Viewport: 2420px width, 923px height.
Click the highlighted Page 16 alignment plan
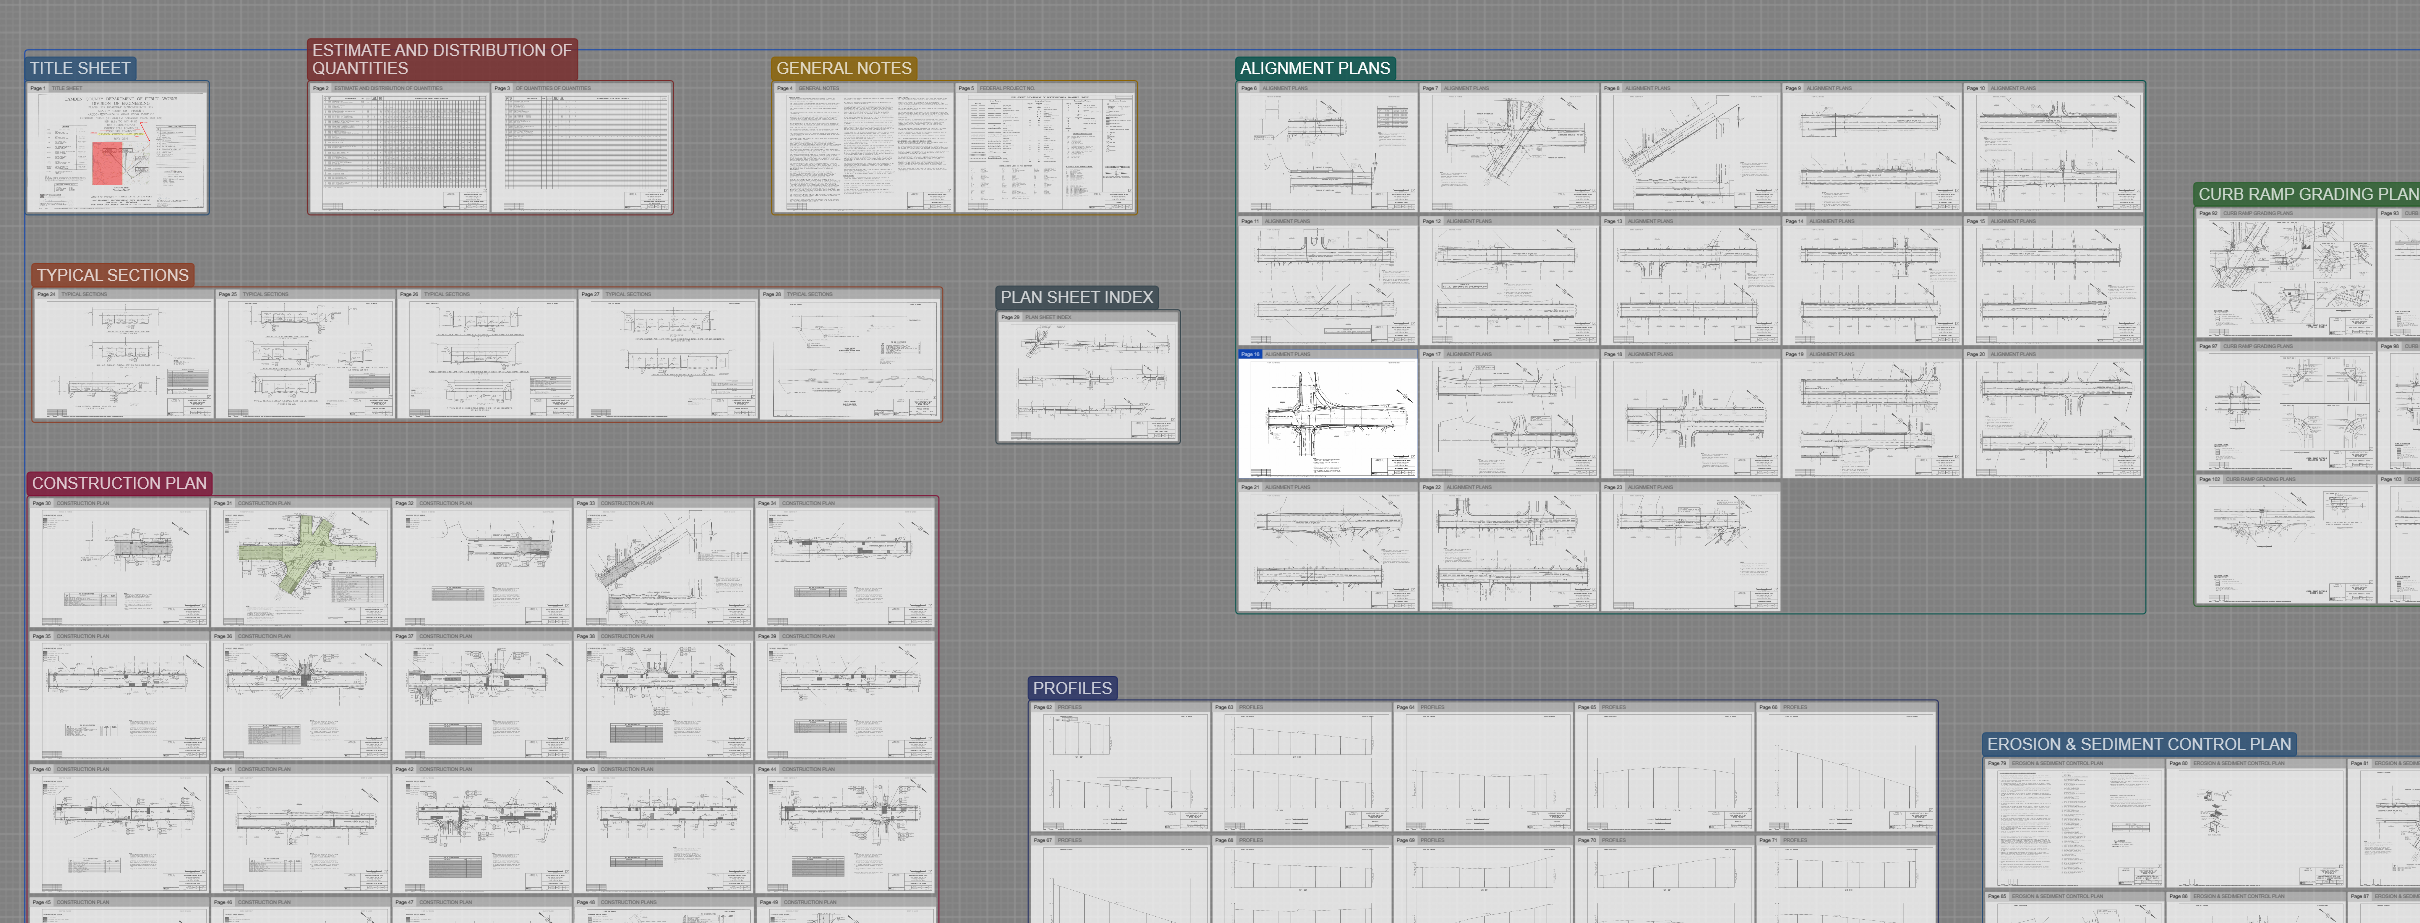point(1328,414)
